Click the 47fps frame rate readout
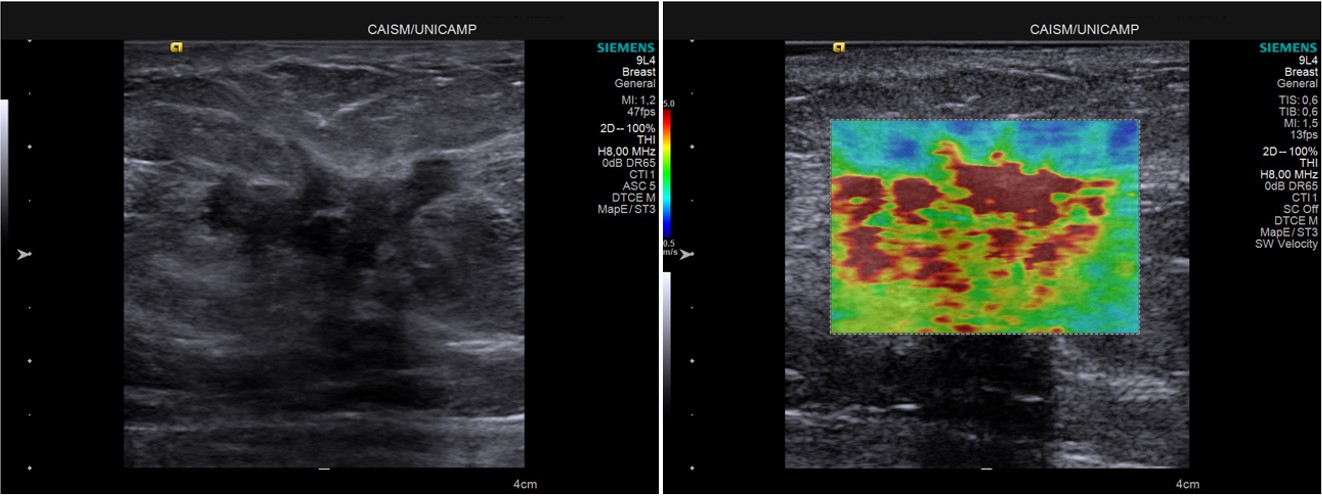This screenshot has width=1322, height=496. point(640,113)
